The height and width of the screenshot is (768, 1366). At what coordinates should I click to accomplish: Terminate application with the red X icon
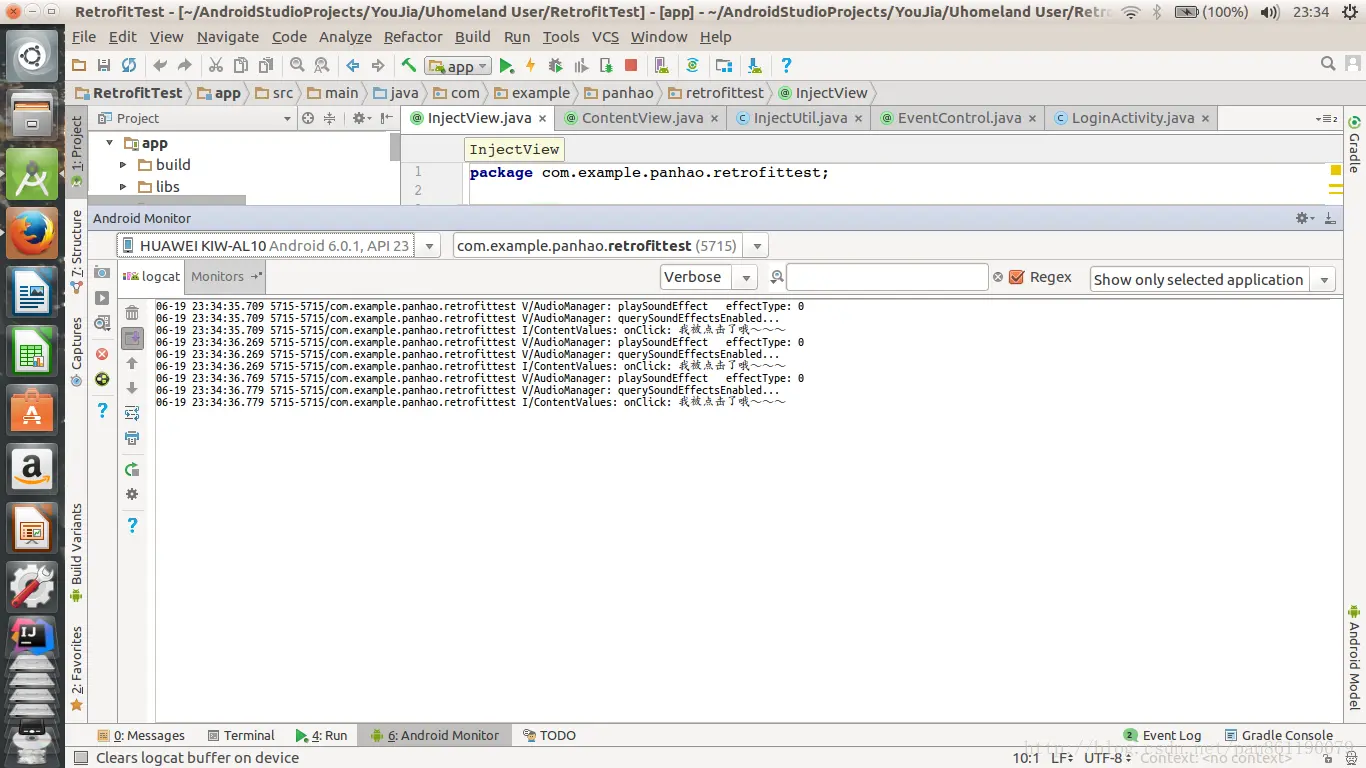(x=102, y=354)
